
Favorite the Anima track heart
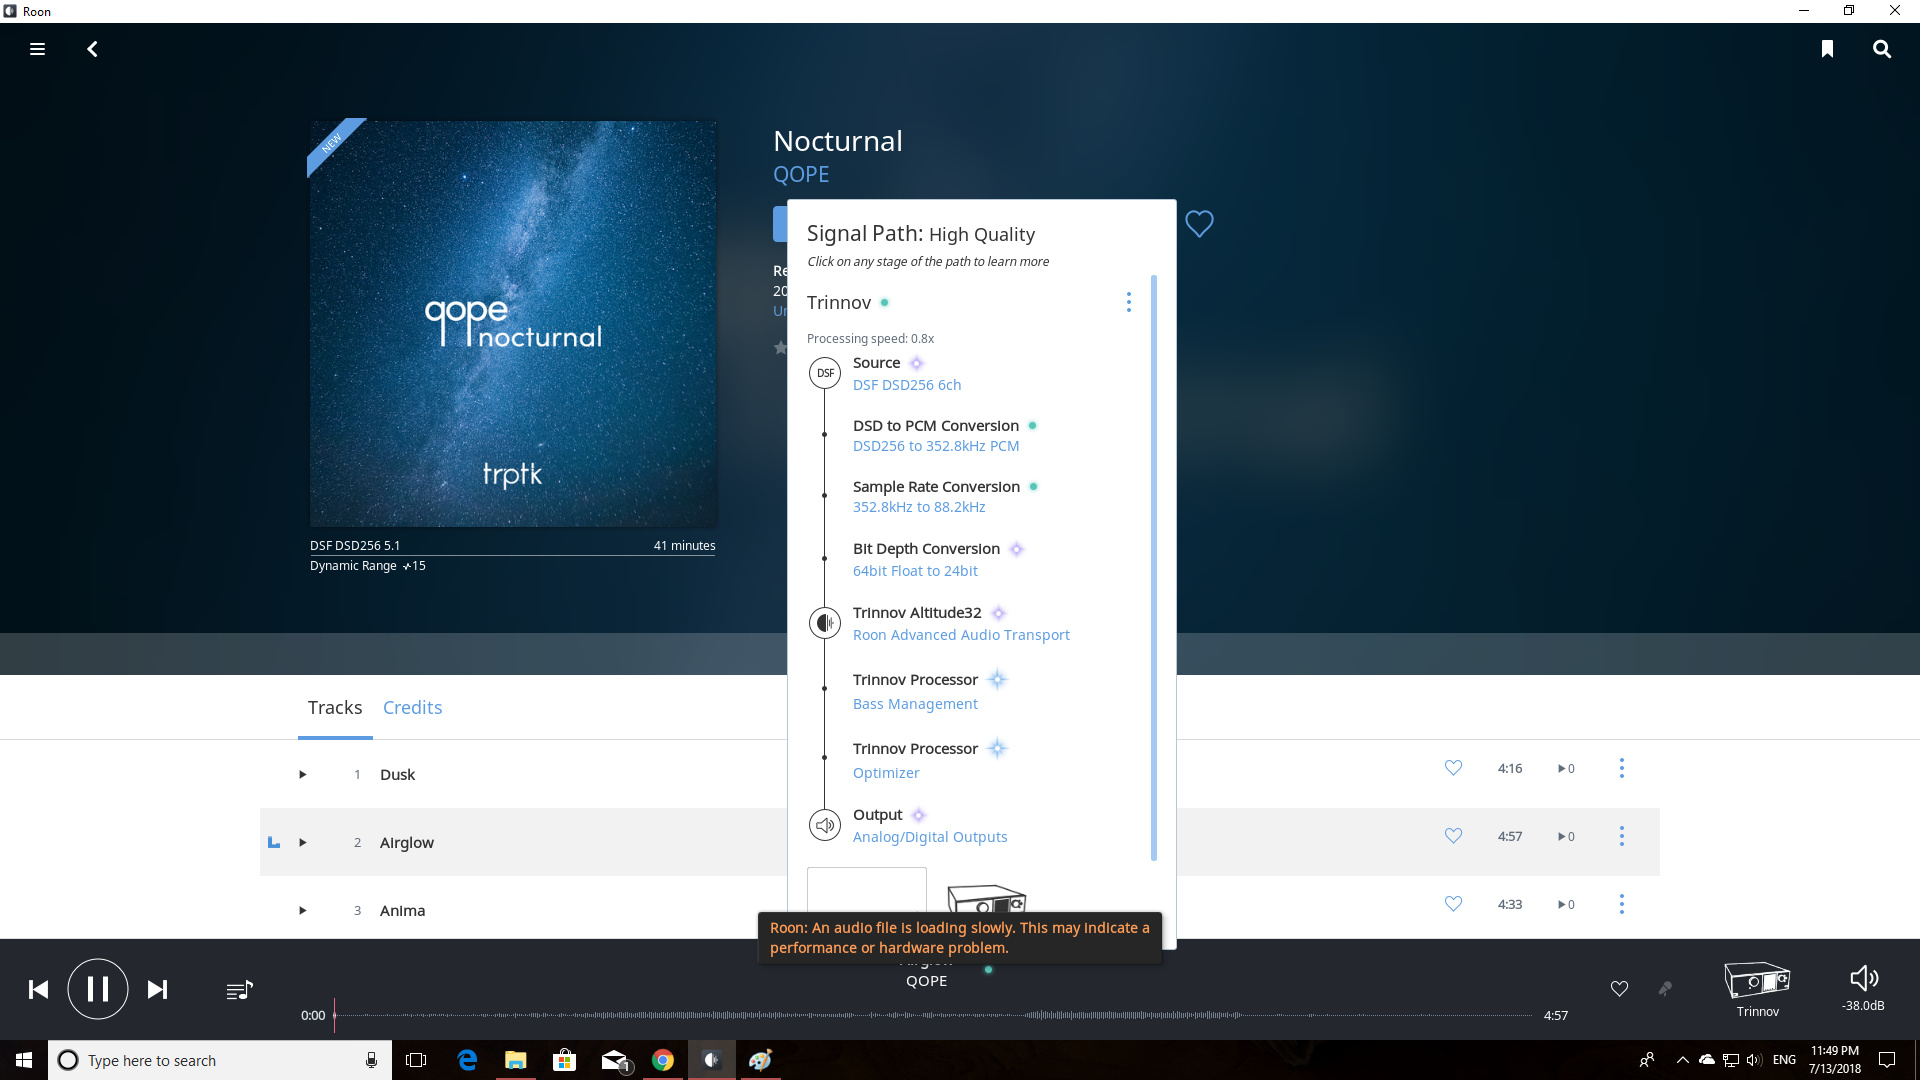coord(1453,904)
